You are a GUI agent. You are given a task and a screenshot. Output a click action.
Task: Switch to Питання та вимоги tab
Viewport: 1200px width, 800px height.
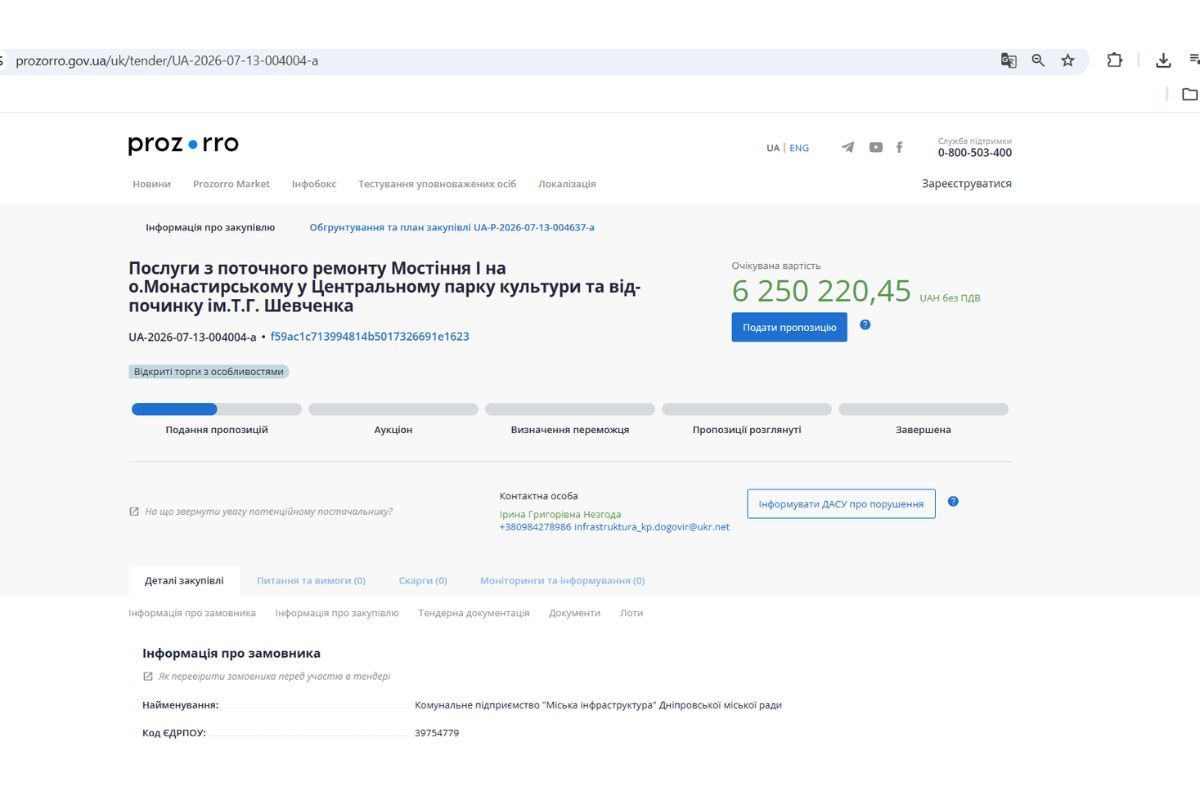311,580
